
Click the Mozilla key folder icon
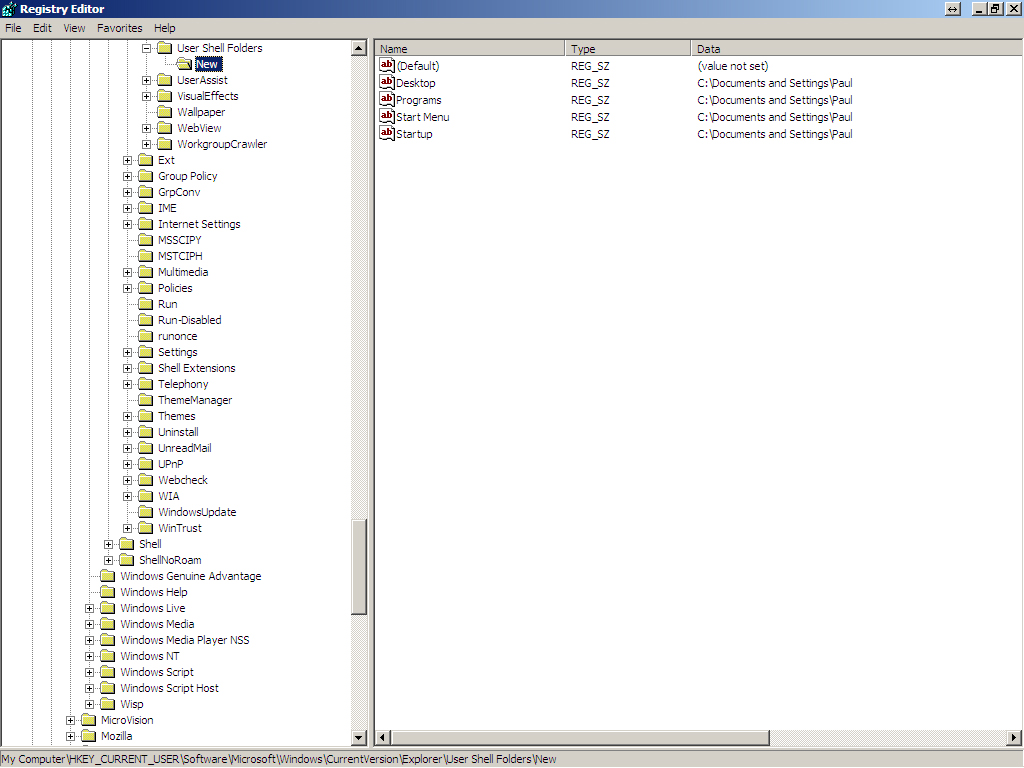(x=89, y=736)
